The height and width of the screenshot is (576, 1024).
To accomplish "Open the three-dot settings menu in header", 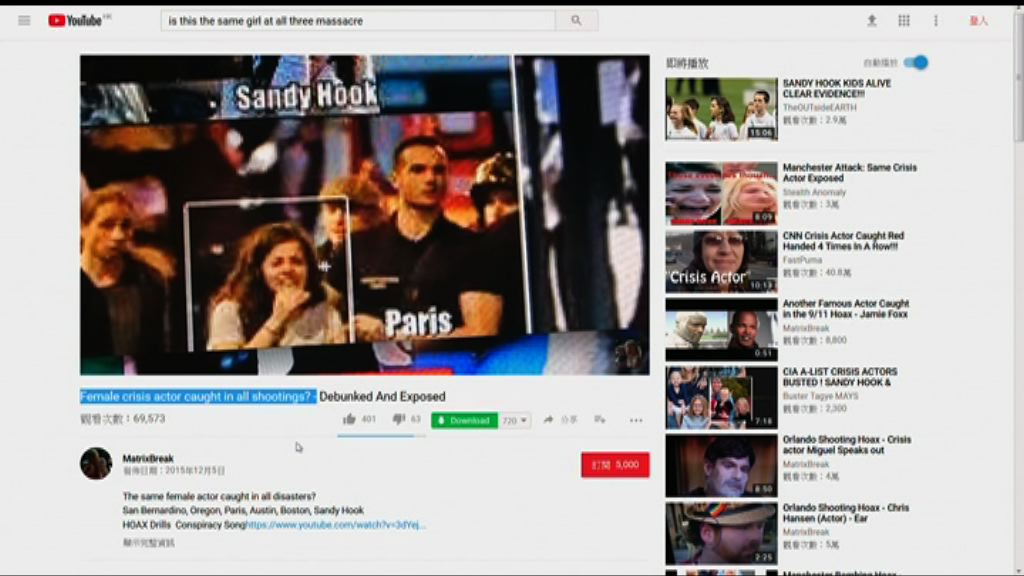I will point(936,20).
